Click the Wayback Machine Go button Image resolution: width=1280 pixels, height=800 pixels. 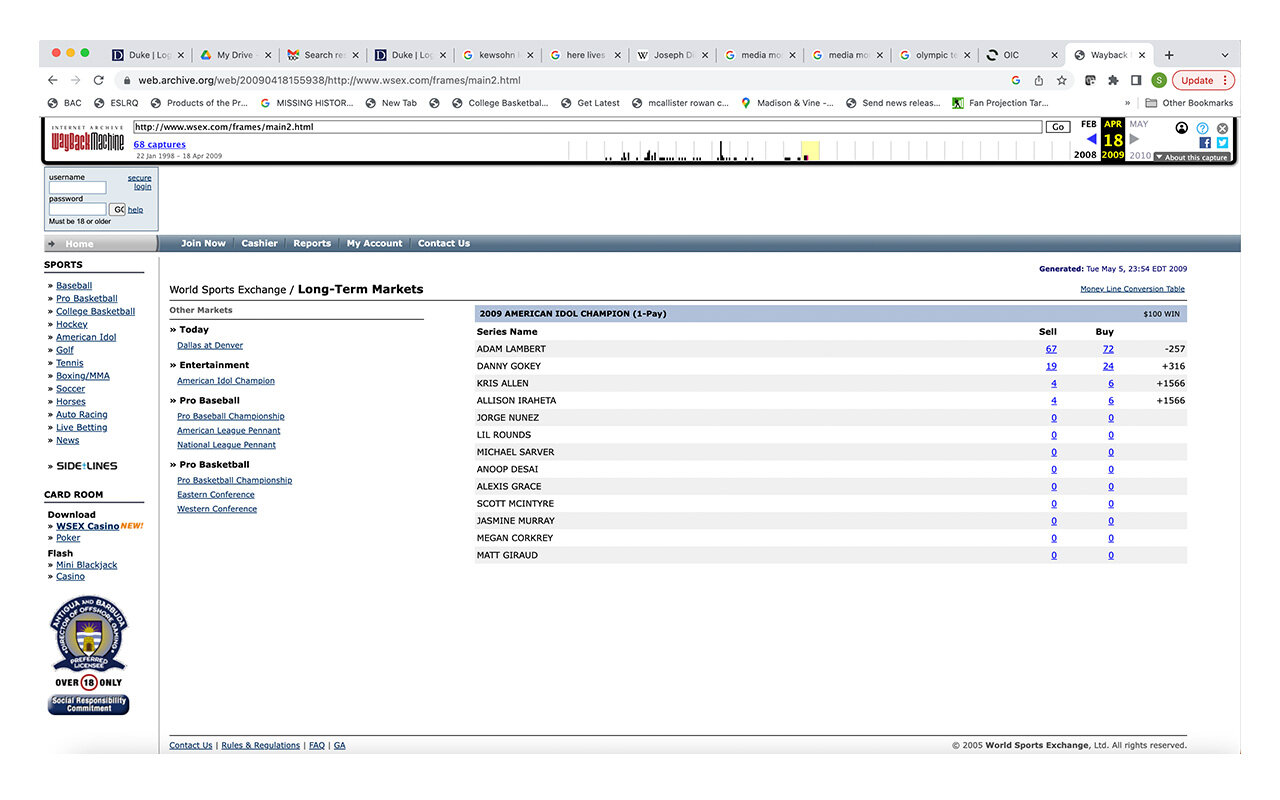1057,127
